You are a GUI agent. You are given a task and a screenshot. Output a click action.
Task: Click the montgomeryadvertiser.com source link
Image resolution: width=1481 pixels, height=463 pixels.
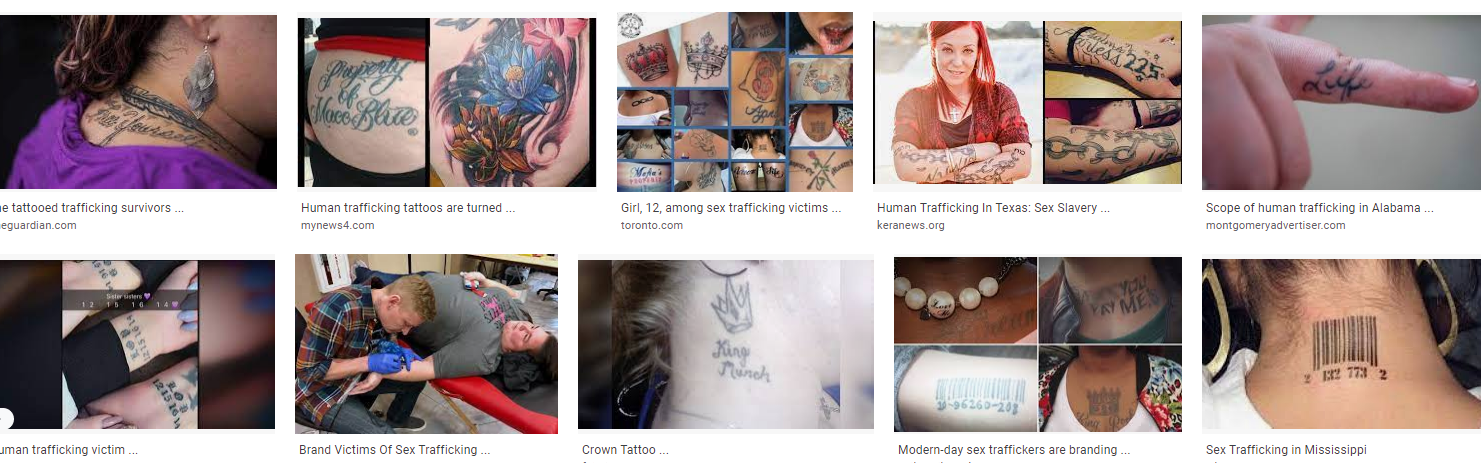click(x=1276, y=225)
